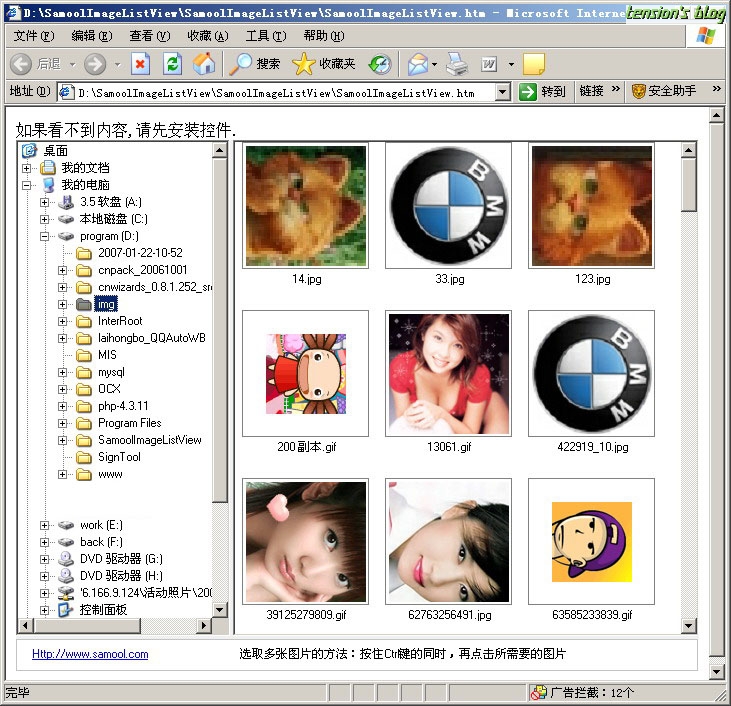Viewport: 731px width, 706px height.
Task: Refresh the page with green arrows icon
Action: point(172,64)
